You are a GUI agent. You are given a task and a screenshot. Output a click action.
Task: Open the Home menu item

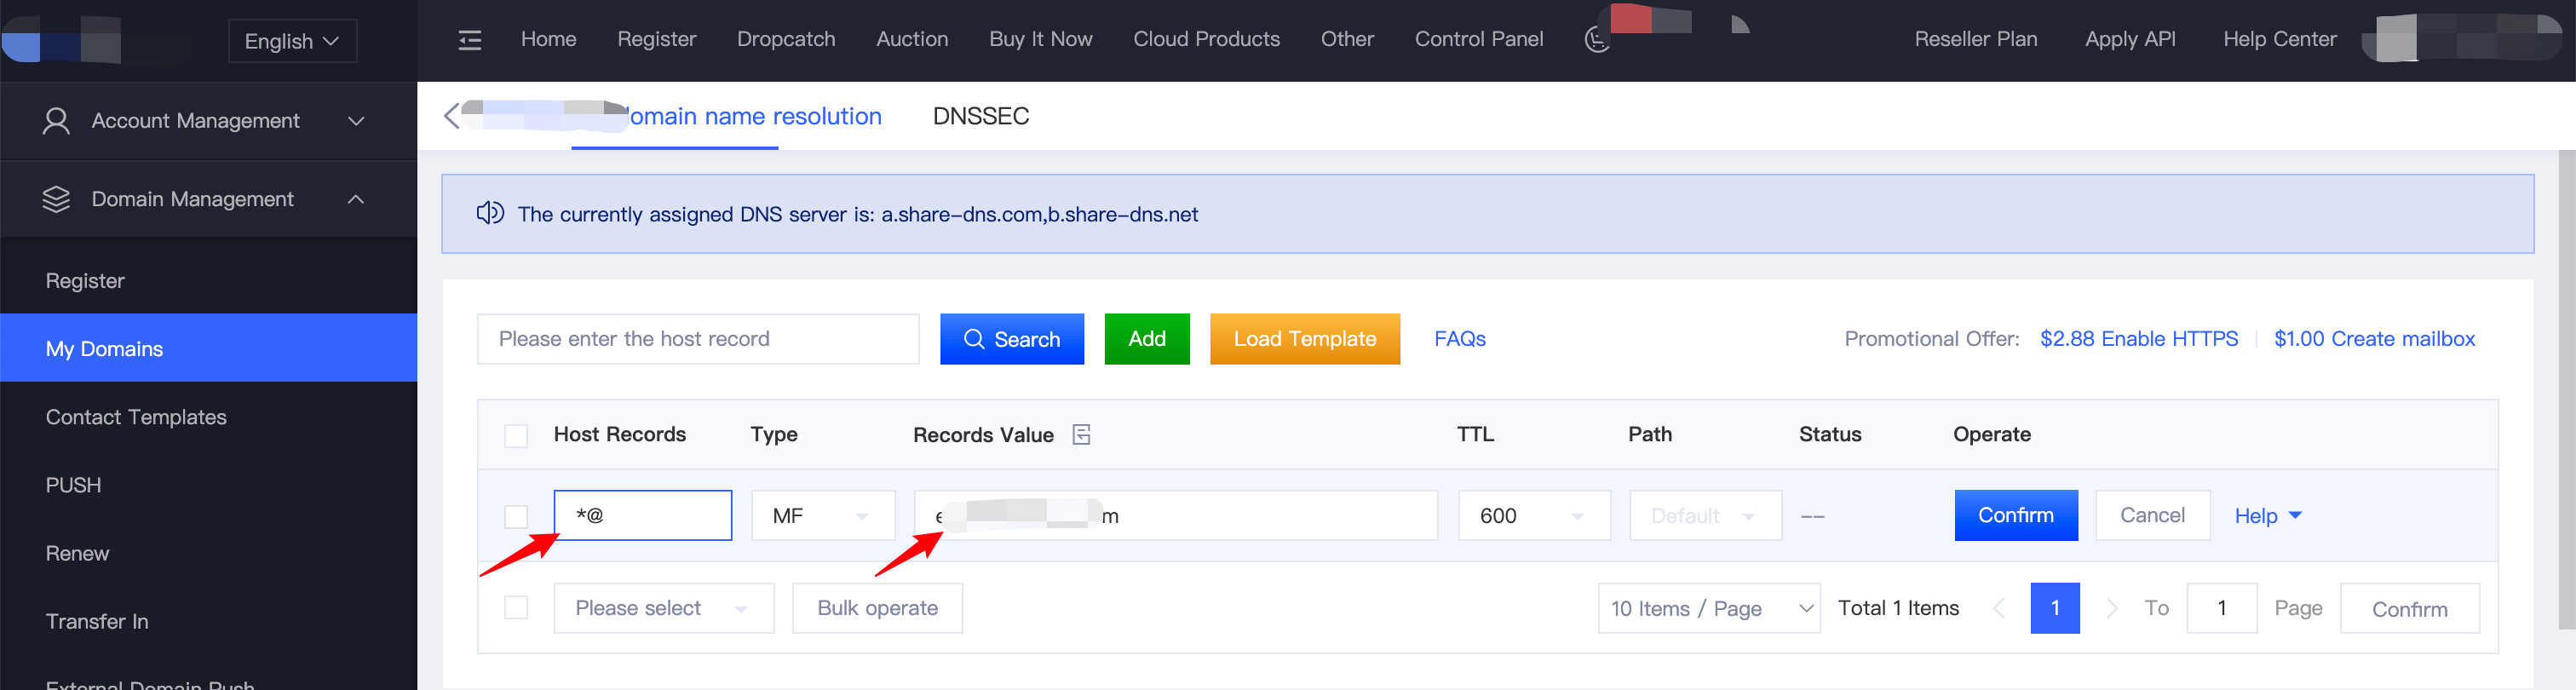548,40
